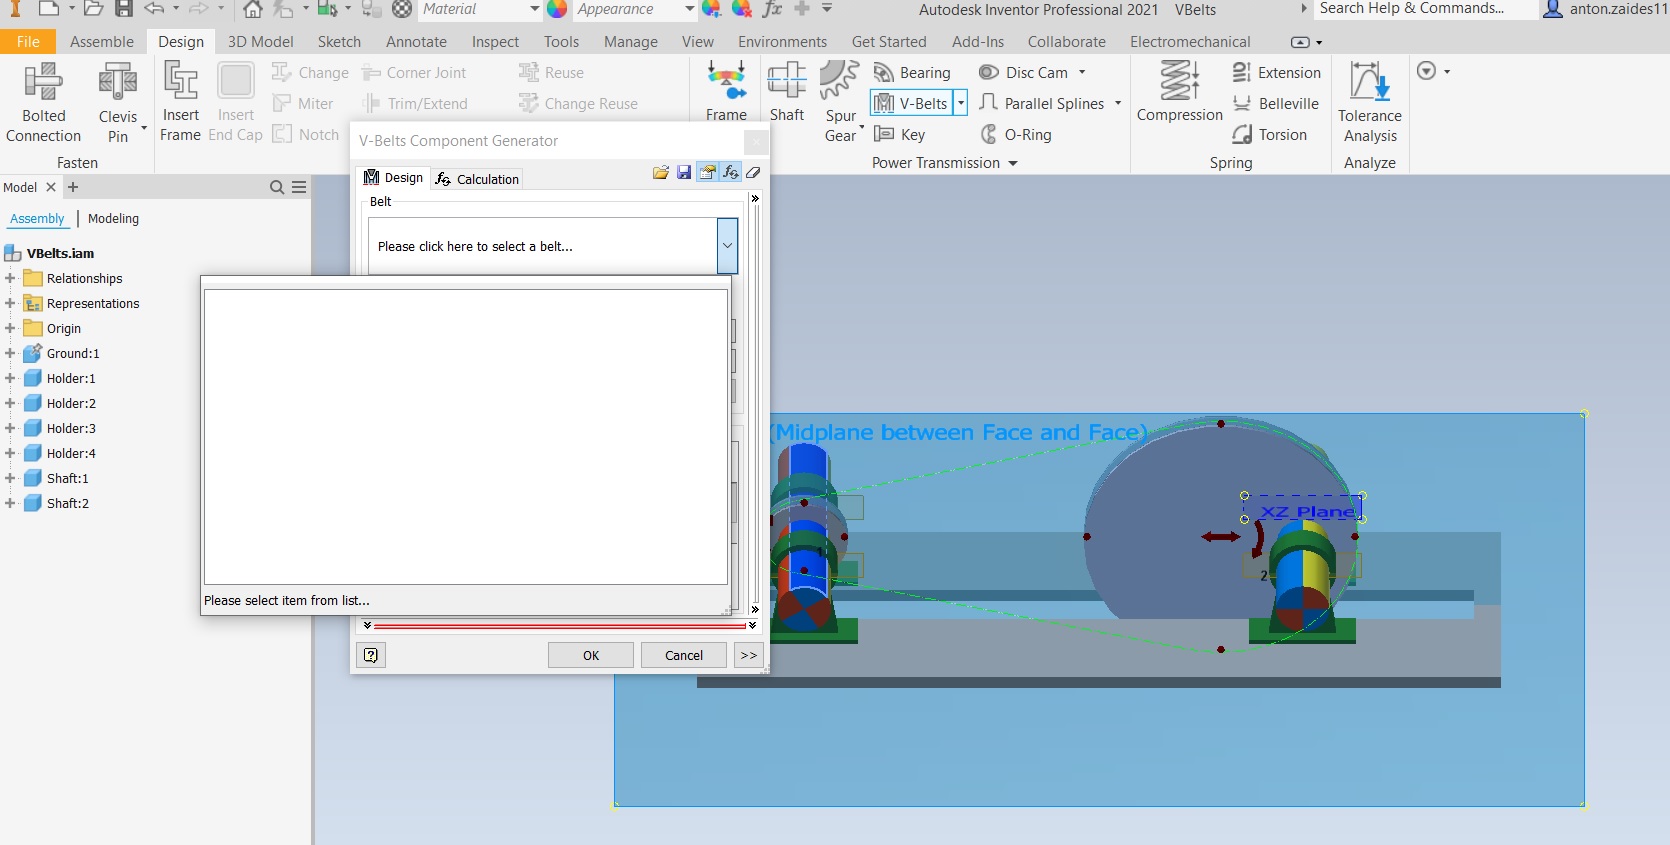Image resolution: width=1670 pixels, height=845 pixels.
Task: Open the Bearing generator
Action: point(912,73)
